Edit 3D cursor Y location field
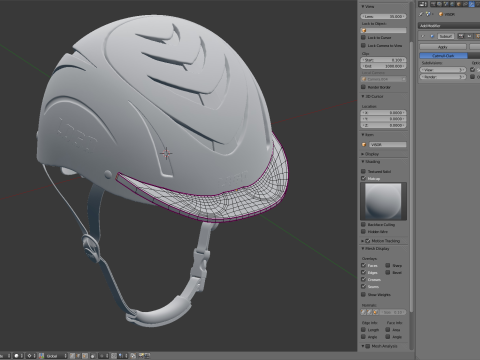This screenshot has height=360, width=480. point(383,119)
